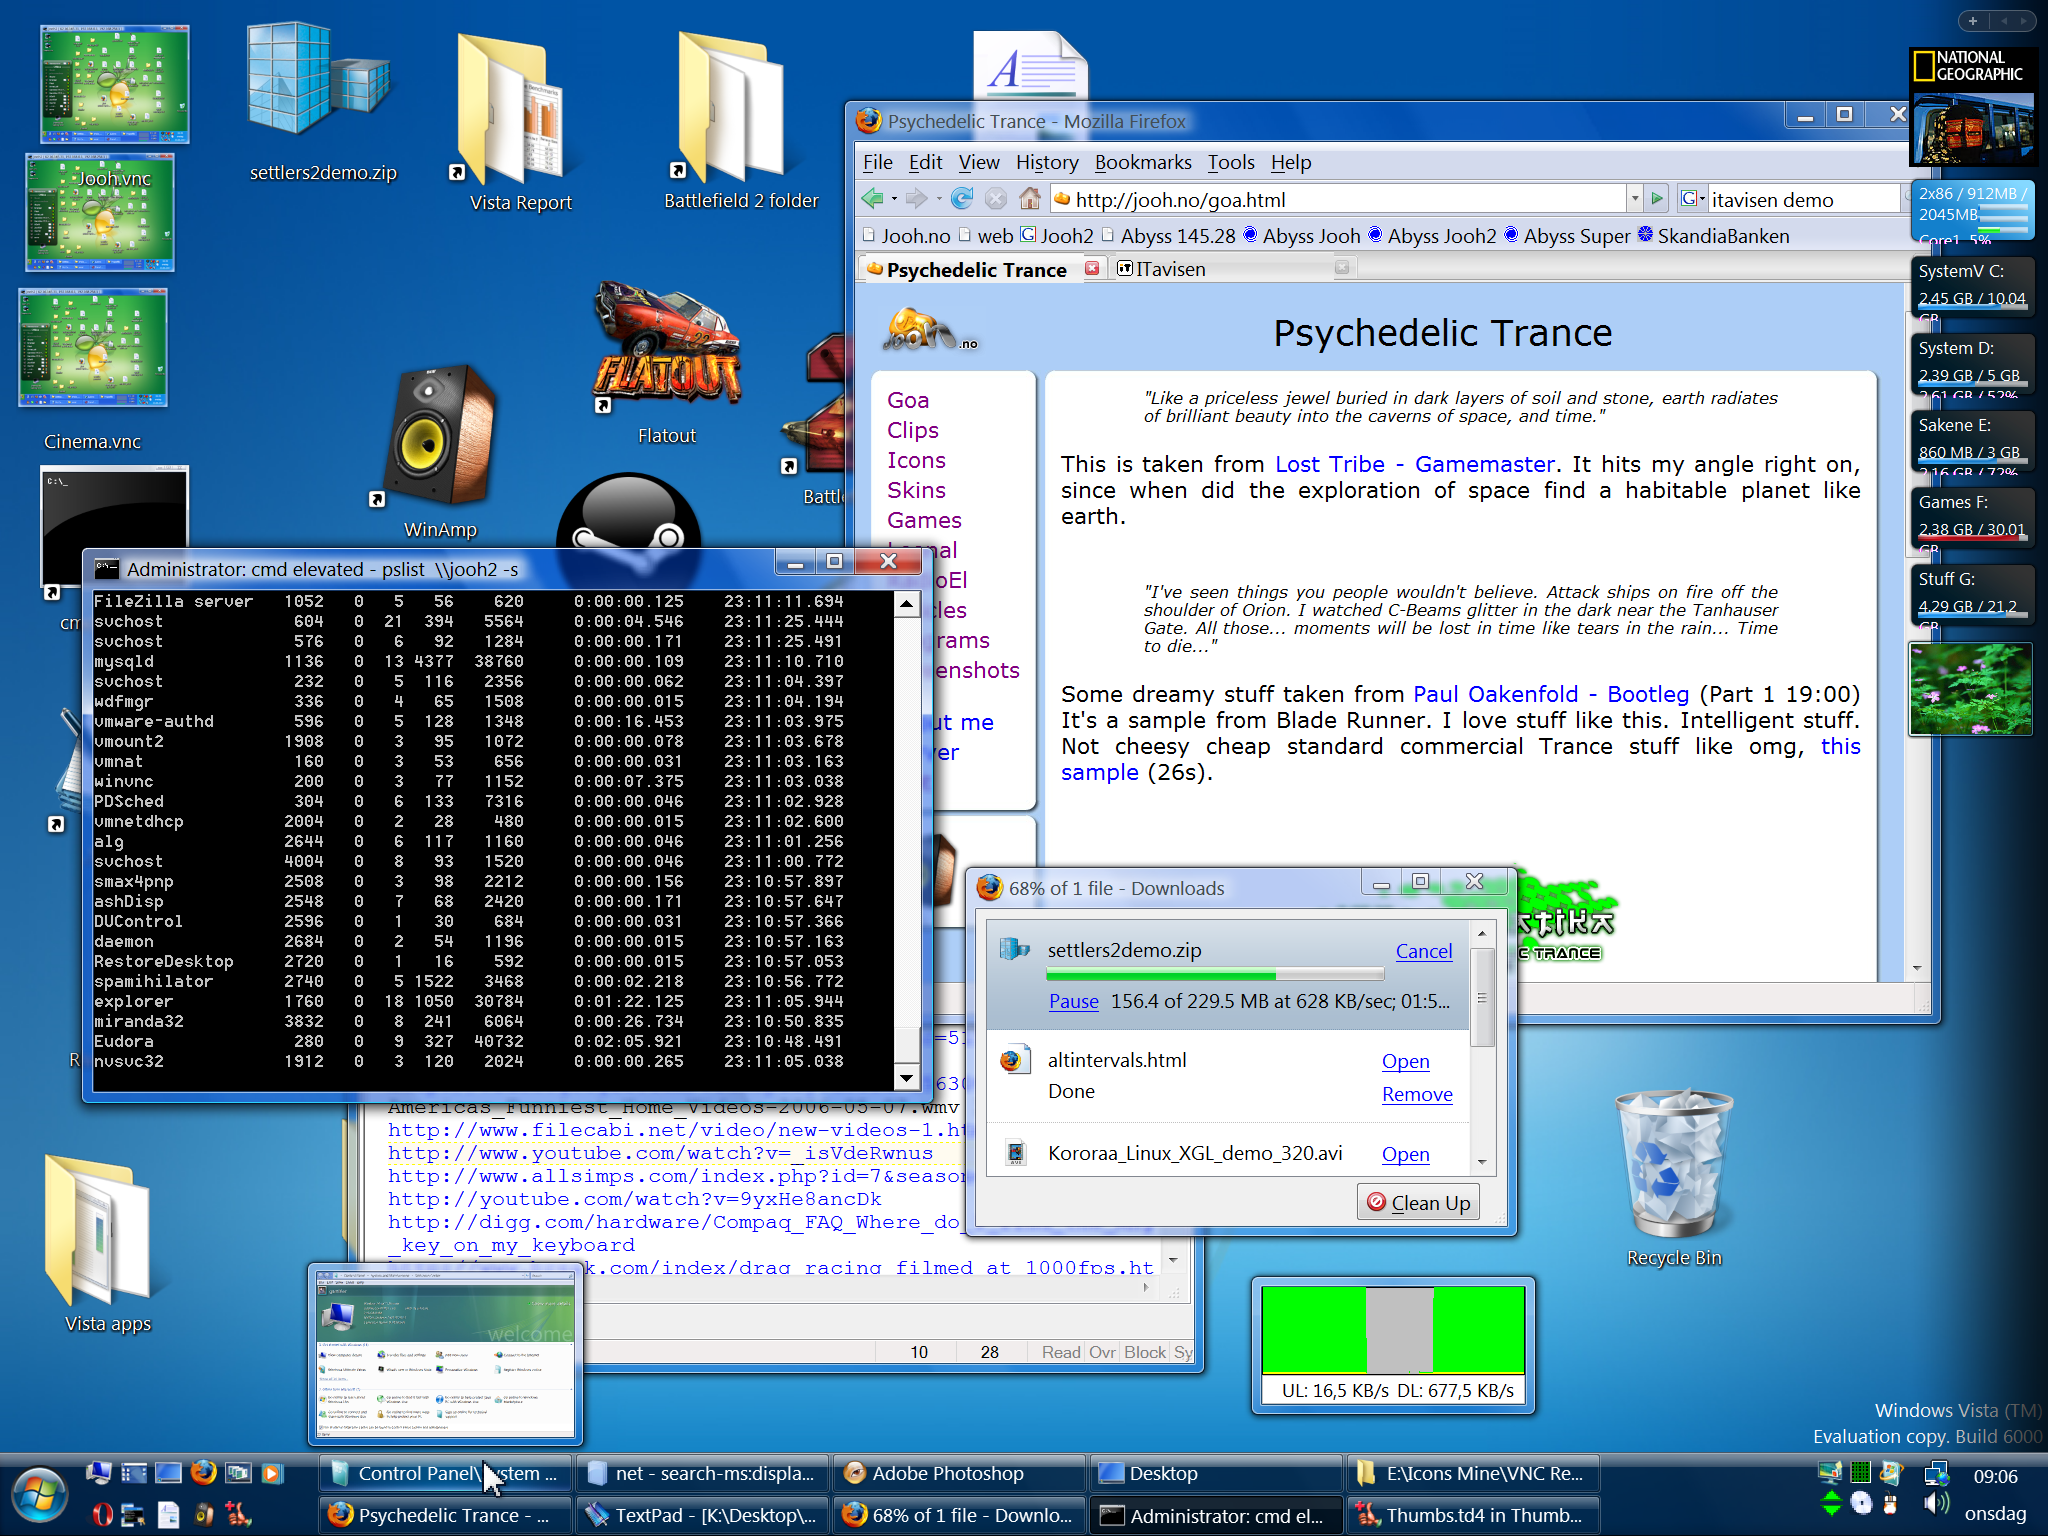Open the Google search engine selector dropdown
The image size is (2048, 1536).
[1692, 199]
